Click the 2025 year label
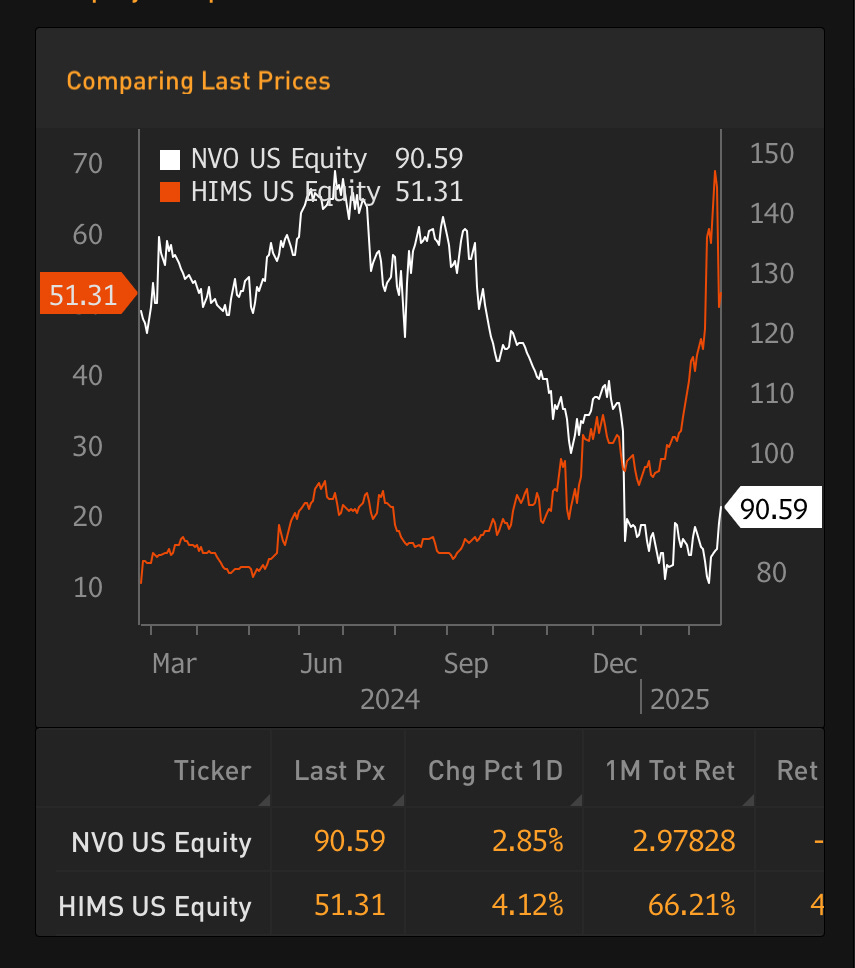The width and height of the screenshot is (855, 968). point(679,700)
